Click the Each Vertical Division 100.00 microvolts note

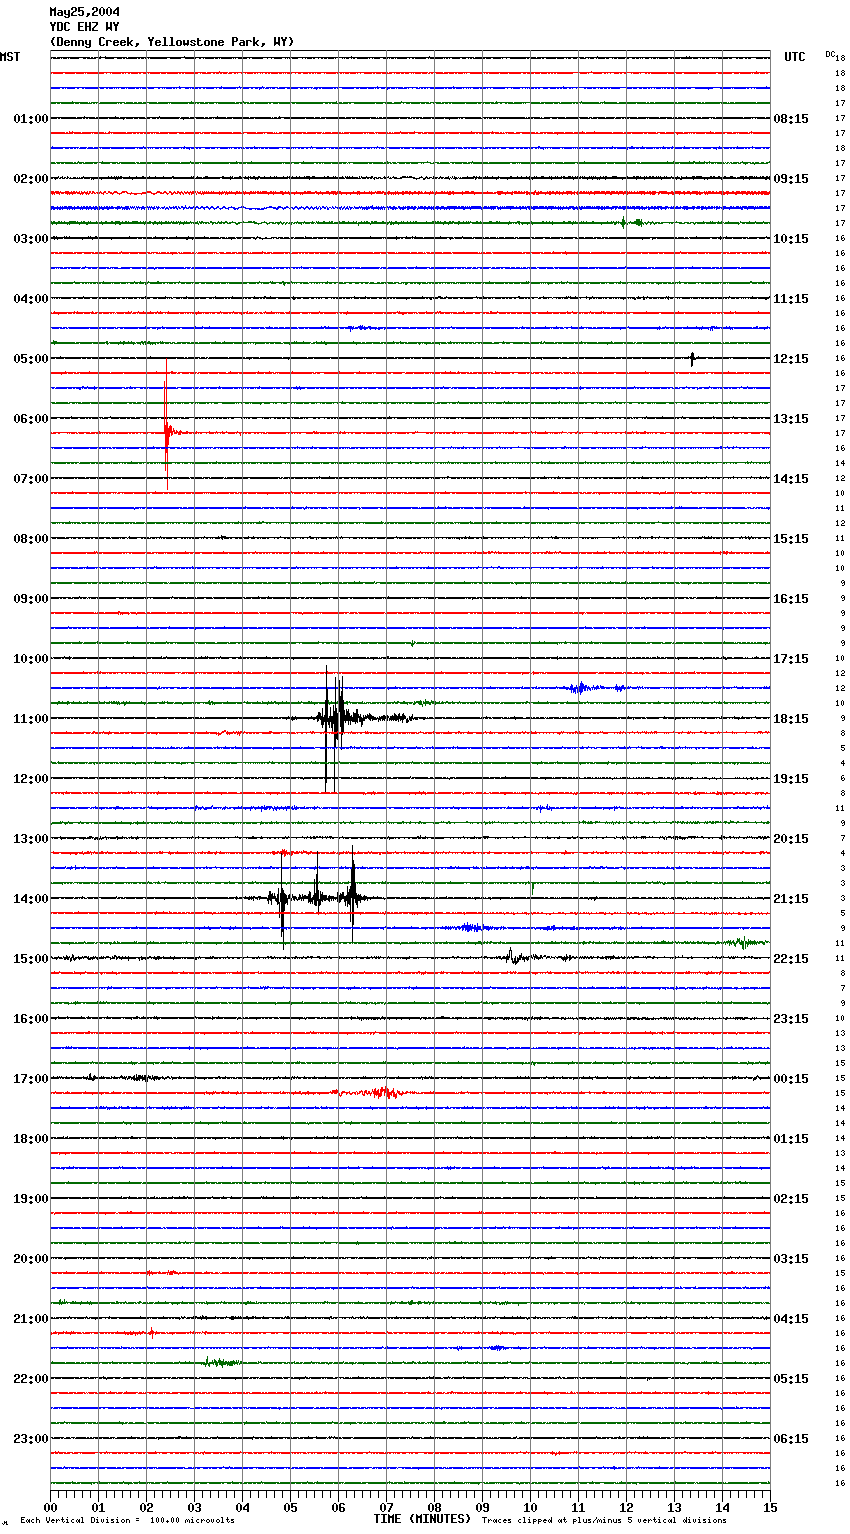(127, 1521)
